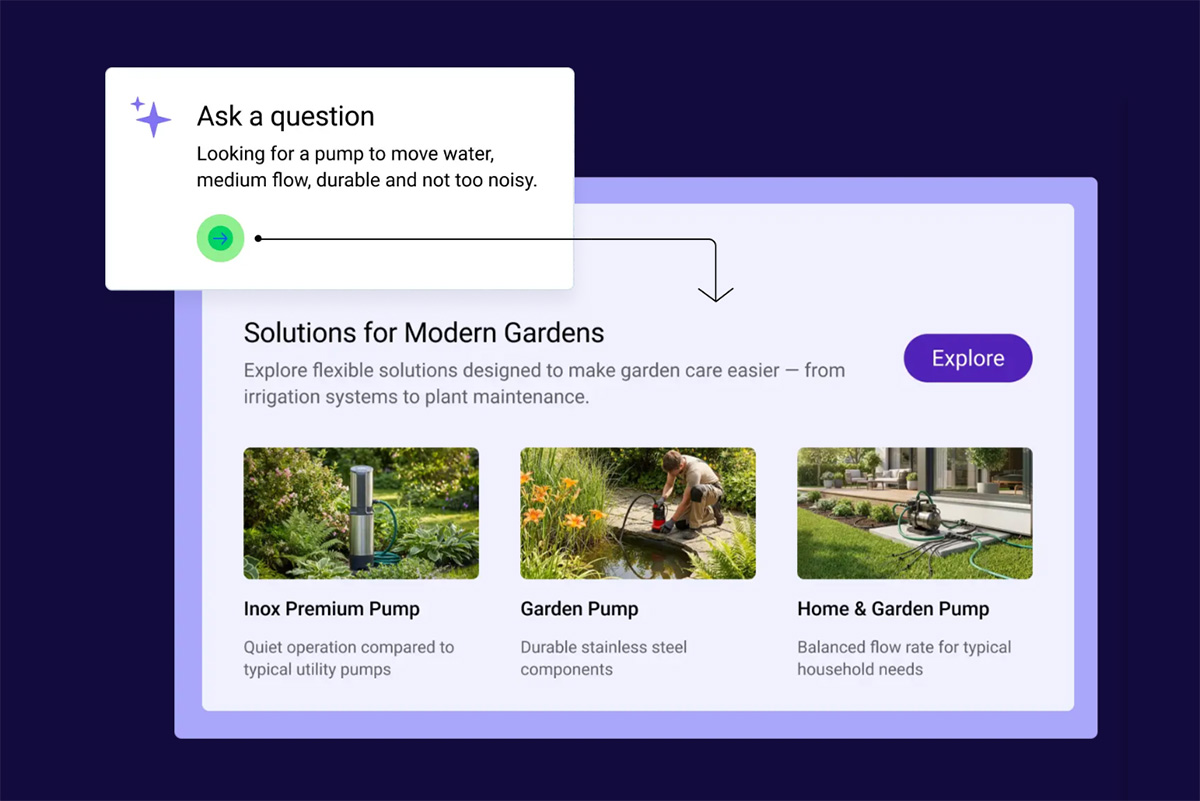This screenshot has height=801, width=1200.
Task: Click the Solutions for Modern Gardens heading
Action: pyautogui.click(x=424, y=332)
